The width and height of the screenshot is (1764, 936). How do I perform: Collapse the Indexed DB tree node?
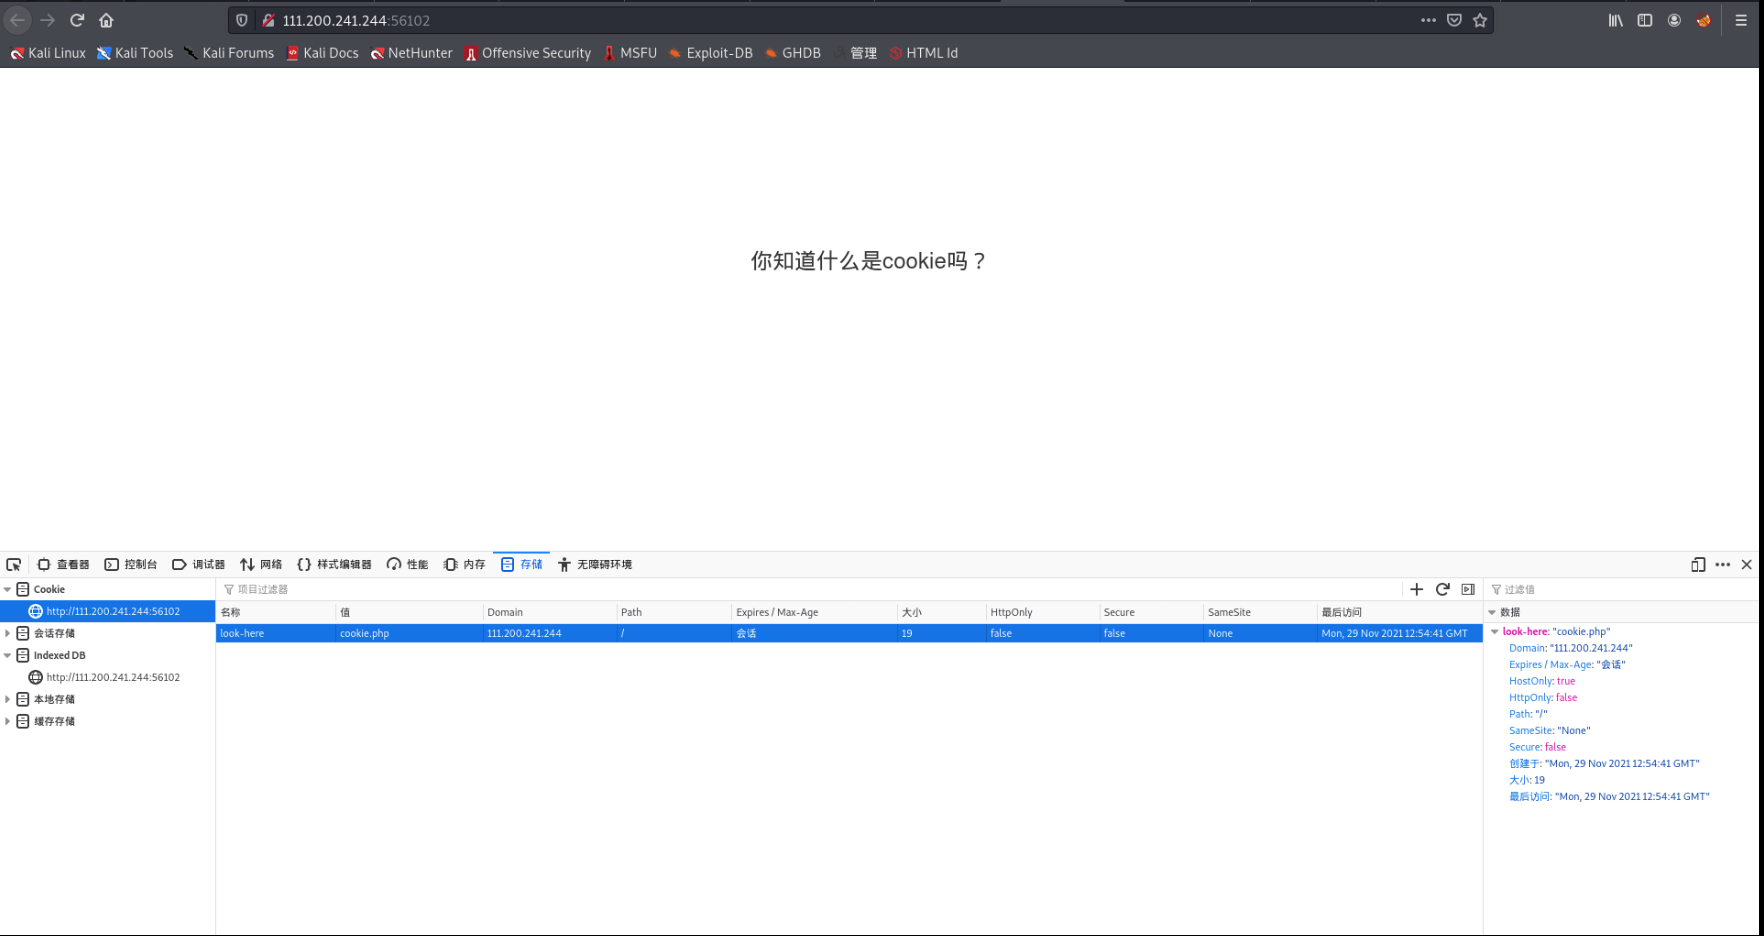8,656
